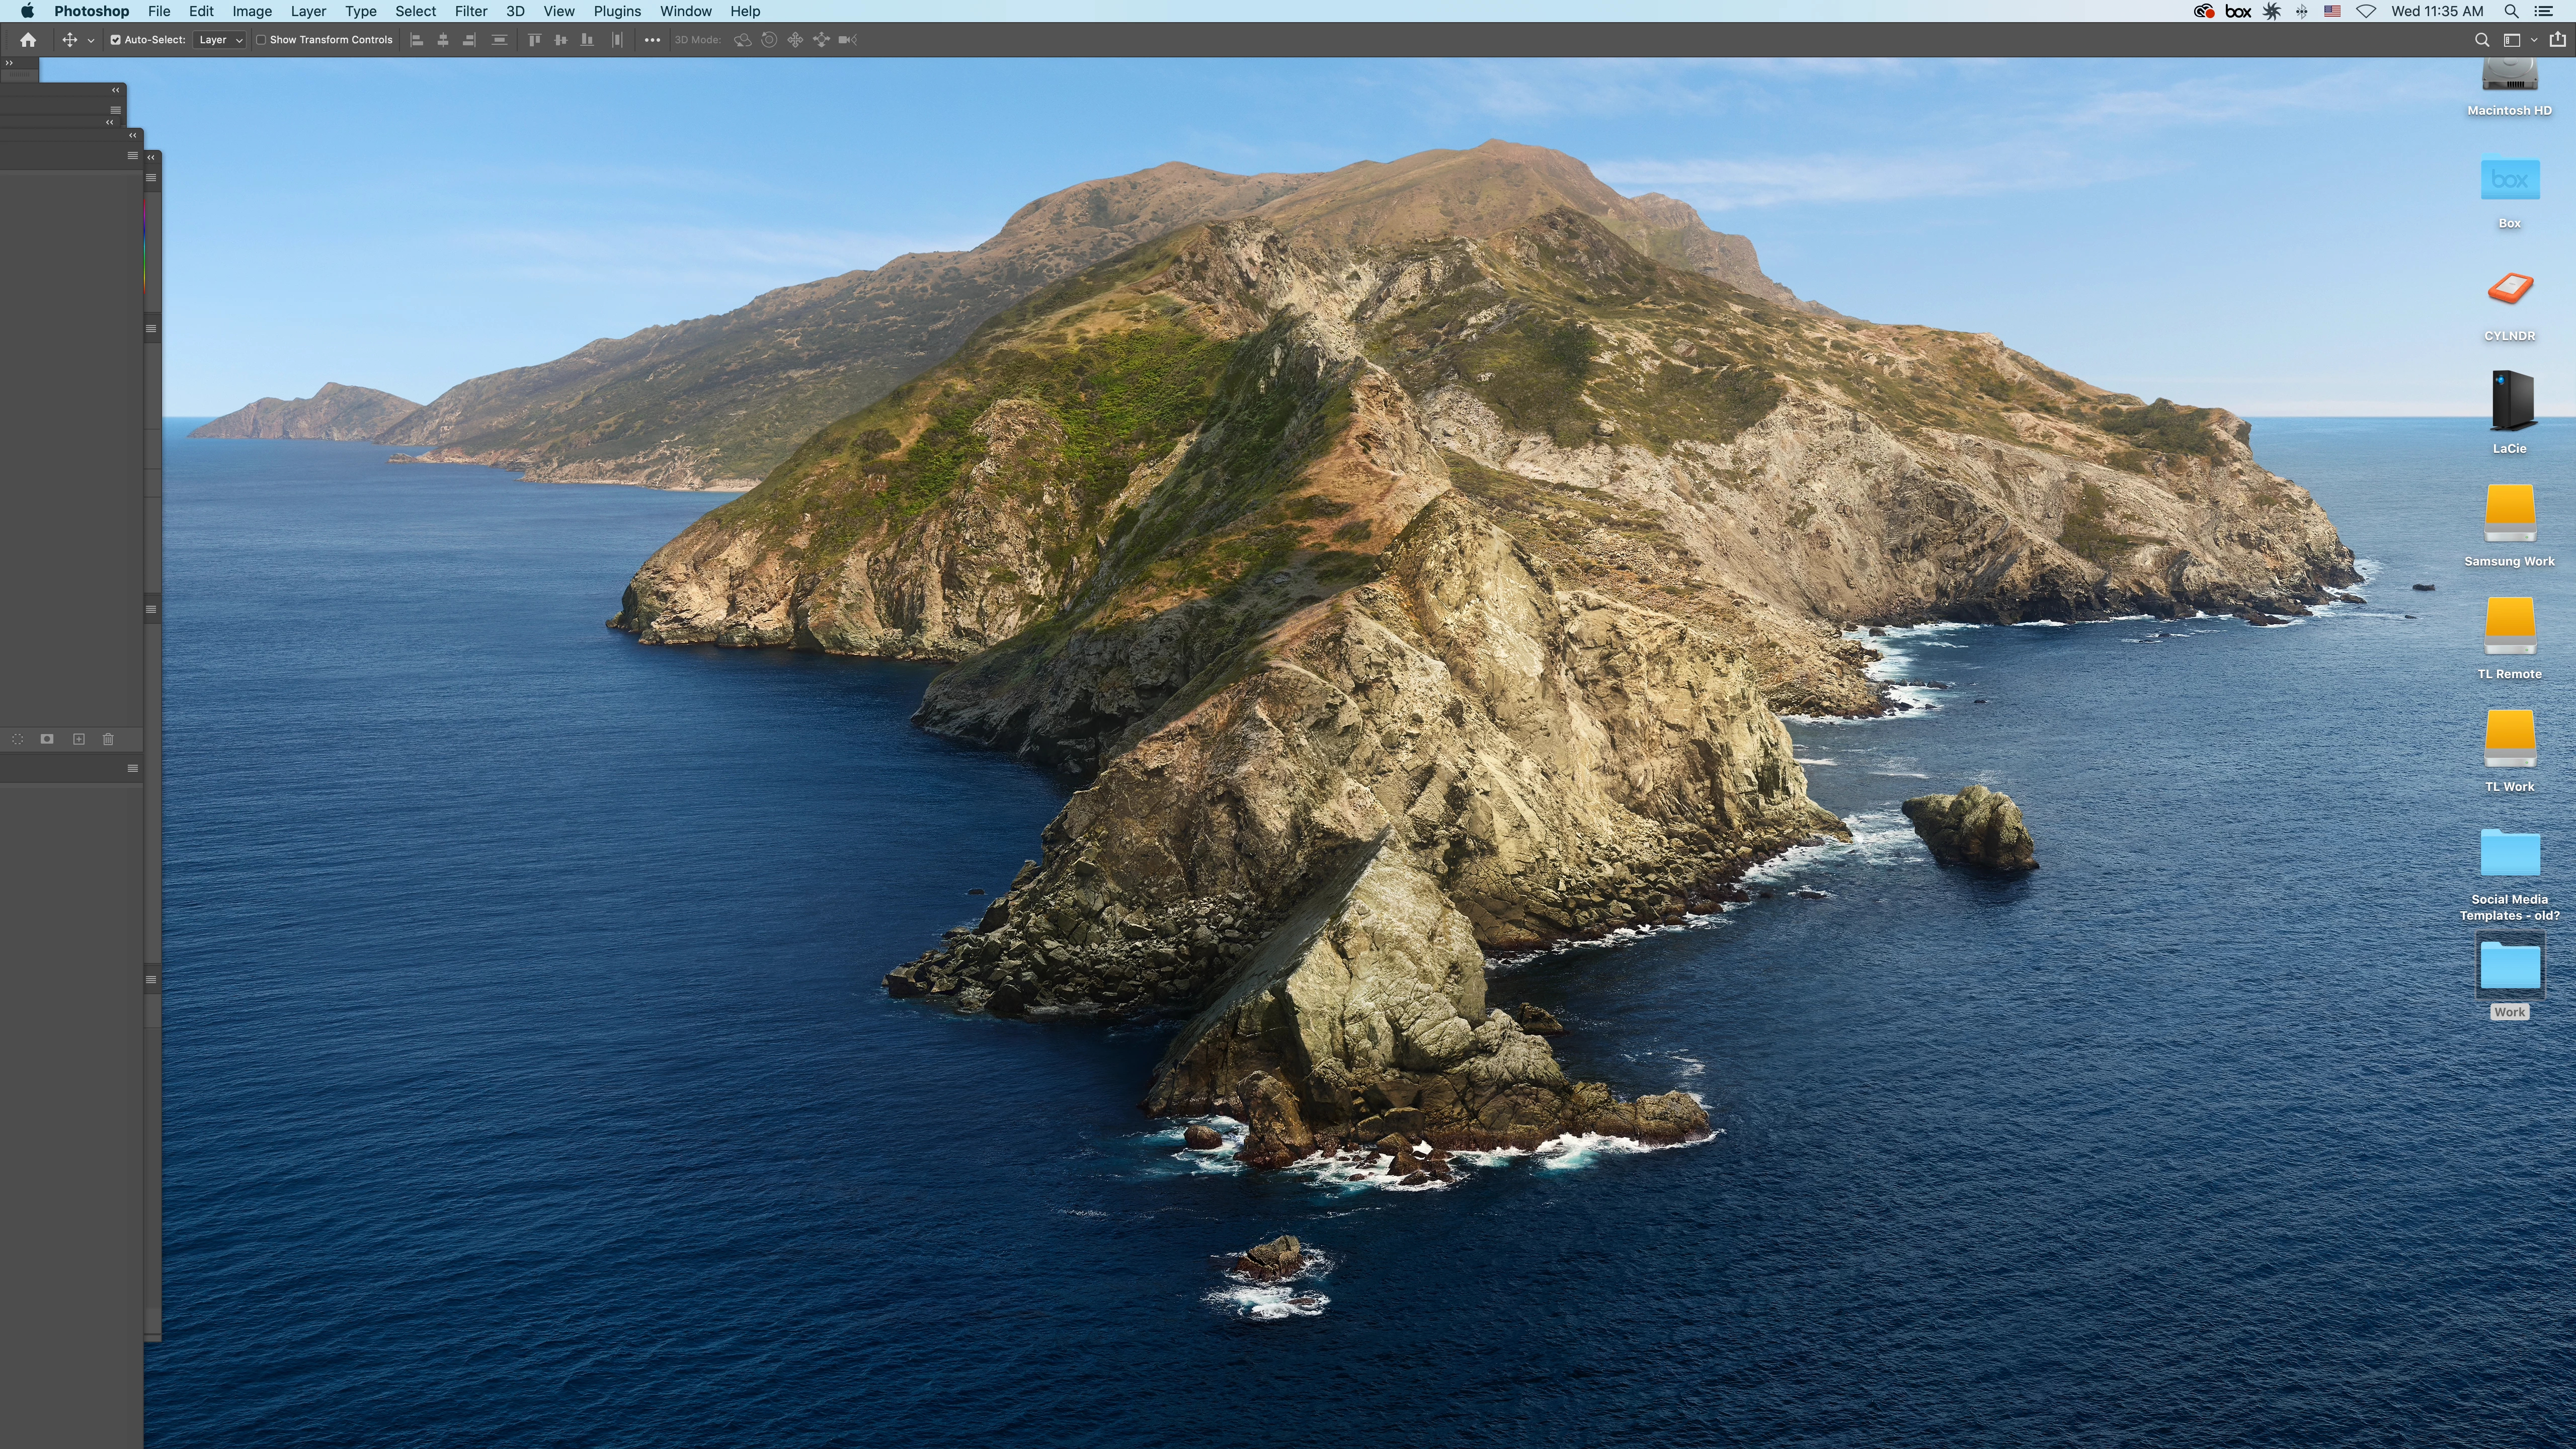2576x1449 pixels.
Task: Select the Work folder on desktop
Action: coord(2509,966)
